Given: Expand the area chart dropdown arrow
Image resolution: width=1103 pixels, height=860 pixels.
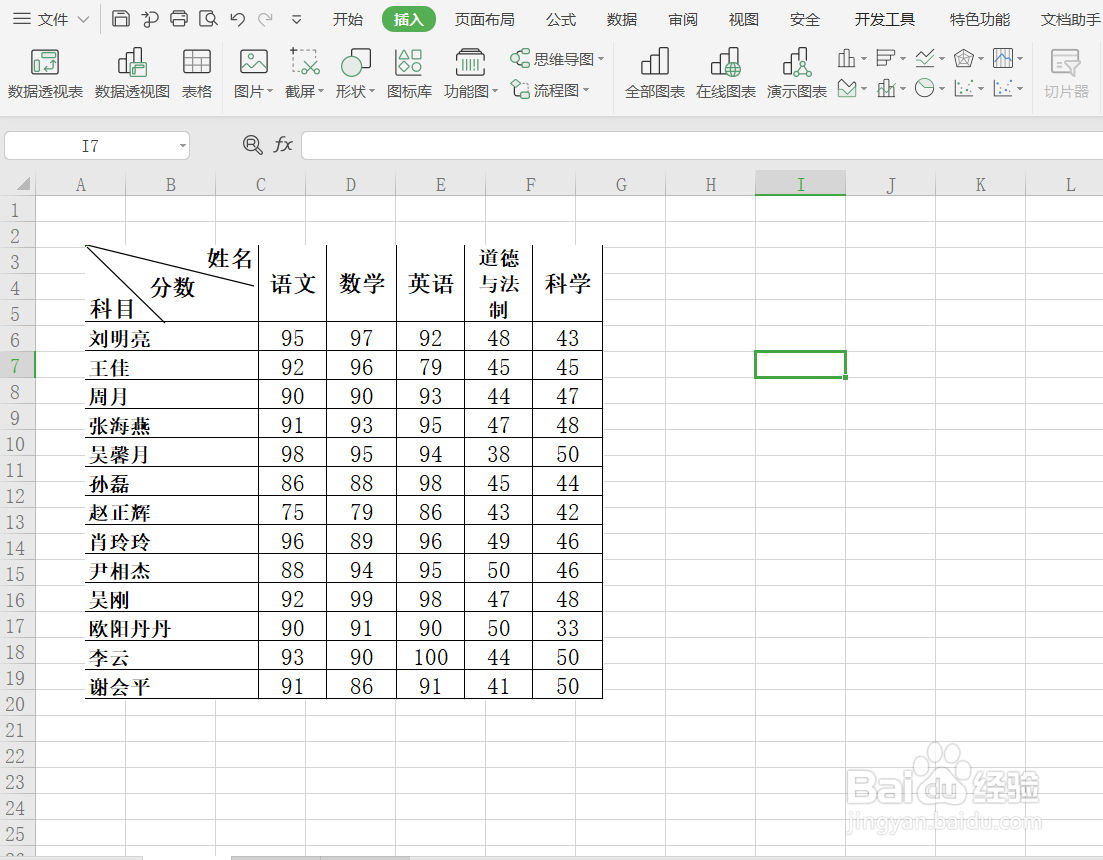Looking at the screenshot, I should coord(864,89).
